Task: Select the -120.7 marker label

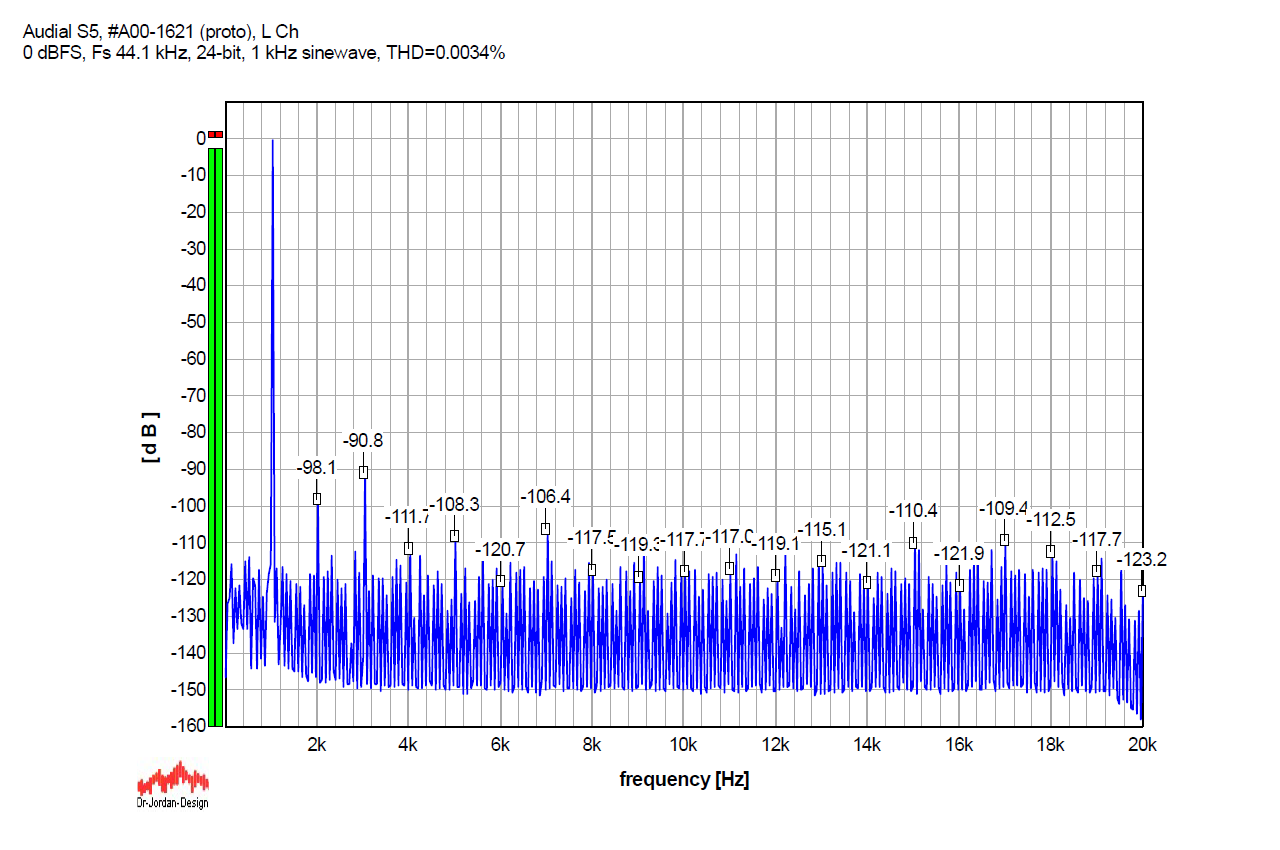Action: 500,549
